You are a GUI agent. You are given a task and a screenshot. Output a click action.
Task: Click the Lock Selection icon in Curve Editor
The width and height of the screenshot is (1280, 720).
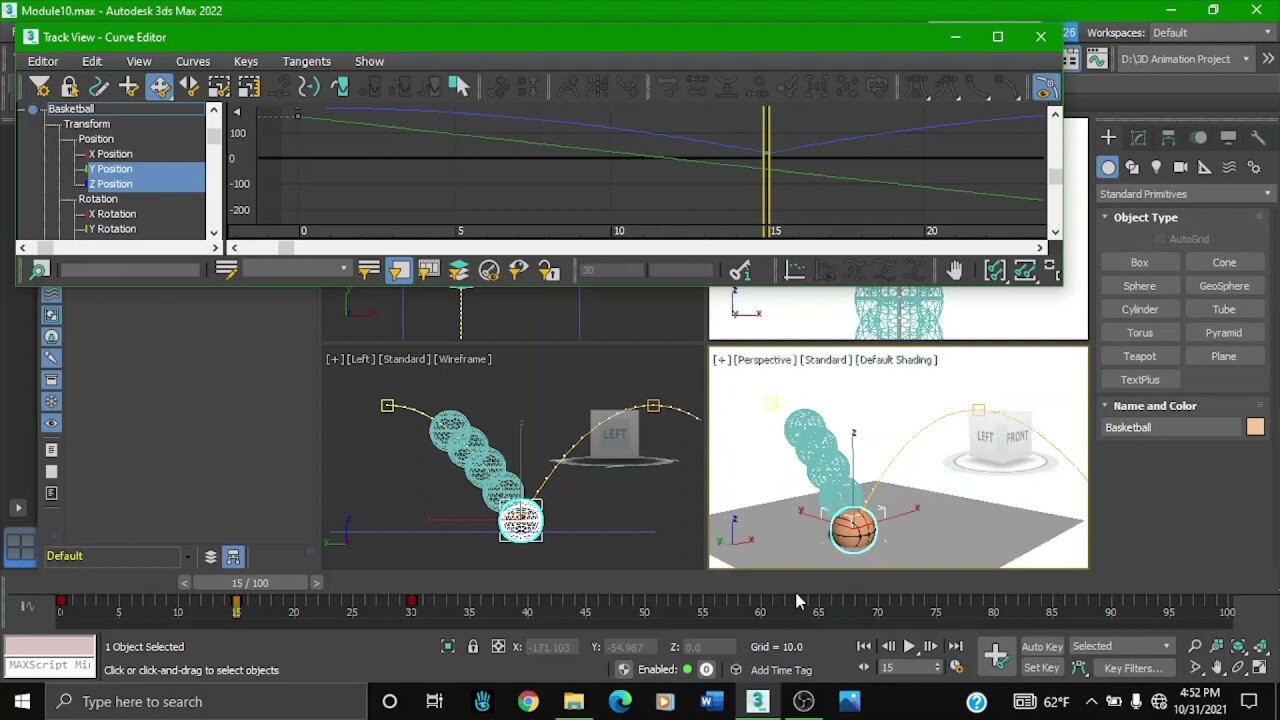pos(69,87)
